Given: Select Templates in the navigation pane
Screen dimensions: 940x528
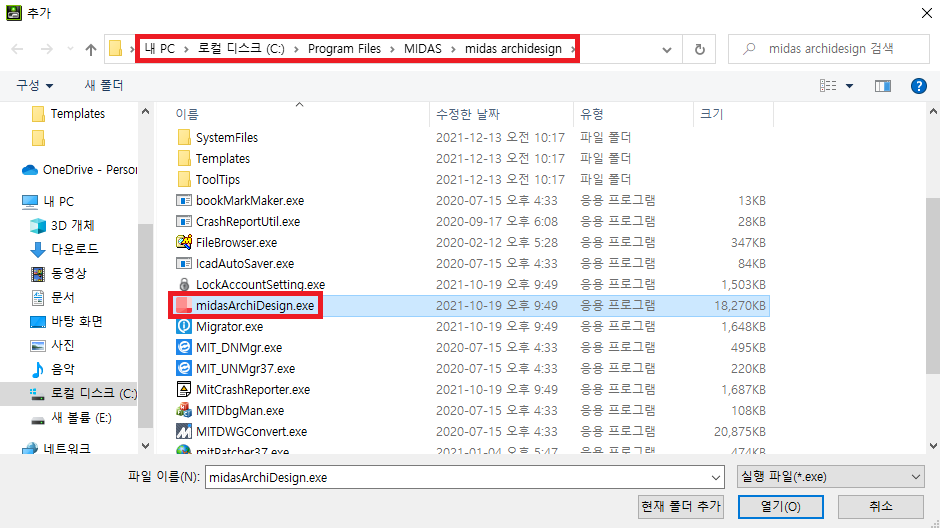Looking at the screenshot, I should [x=77, y=114].
